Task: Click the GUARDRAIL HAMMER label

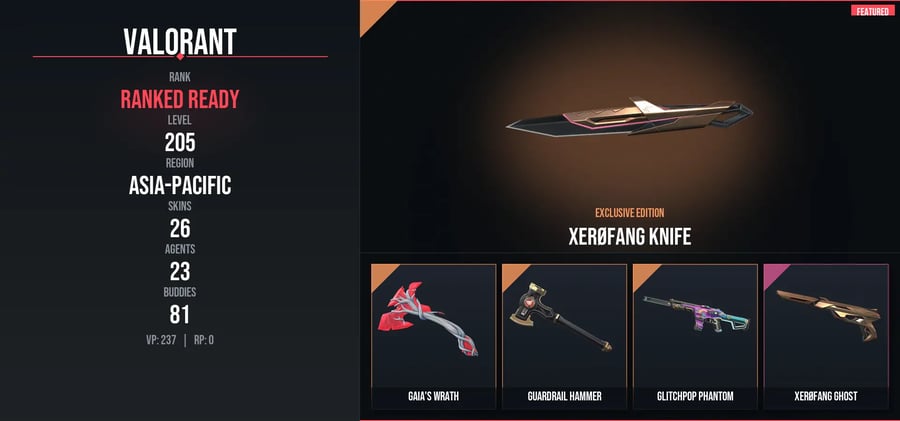Action: pyautogui.click(x=564, y=396)
